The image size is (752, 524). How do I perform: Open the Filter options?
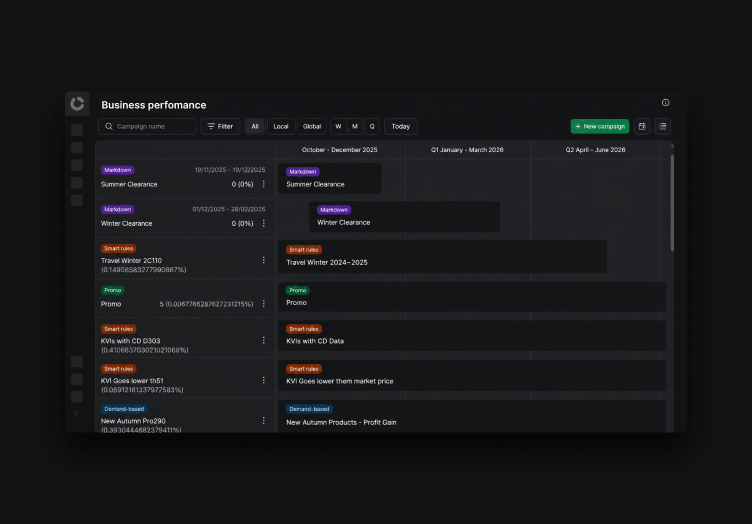click(x=220, y=127)
